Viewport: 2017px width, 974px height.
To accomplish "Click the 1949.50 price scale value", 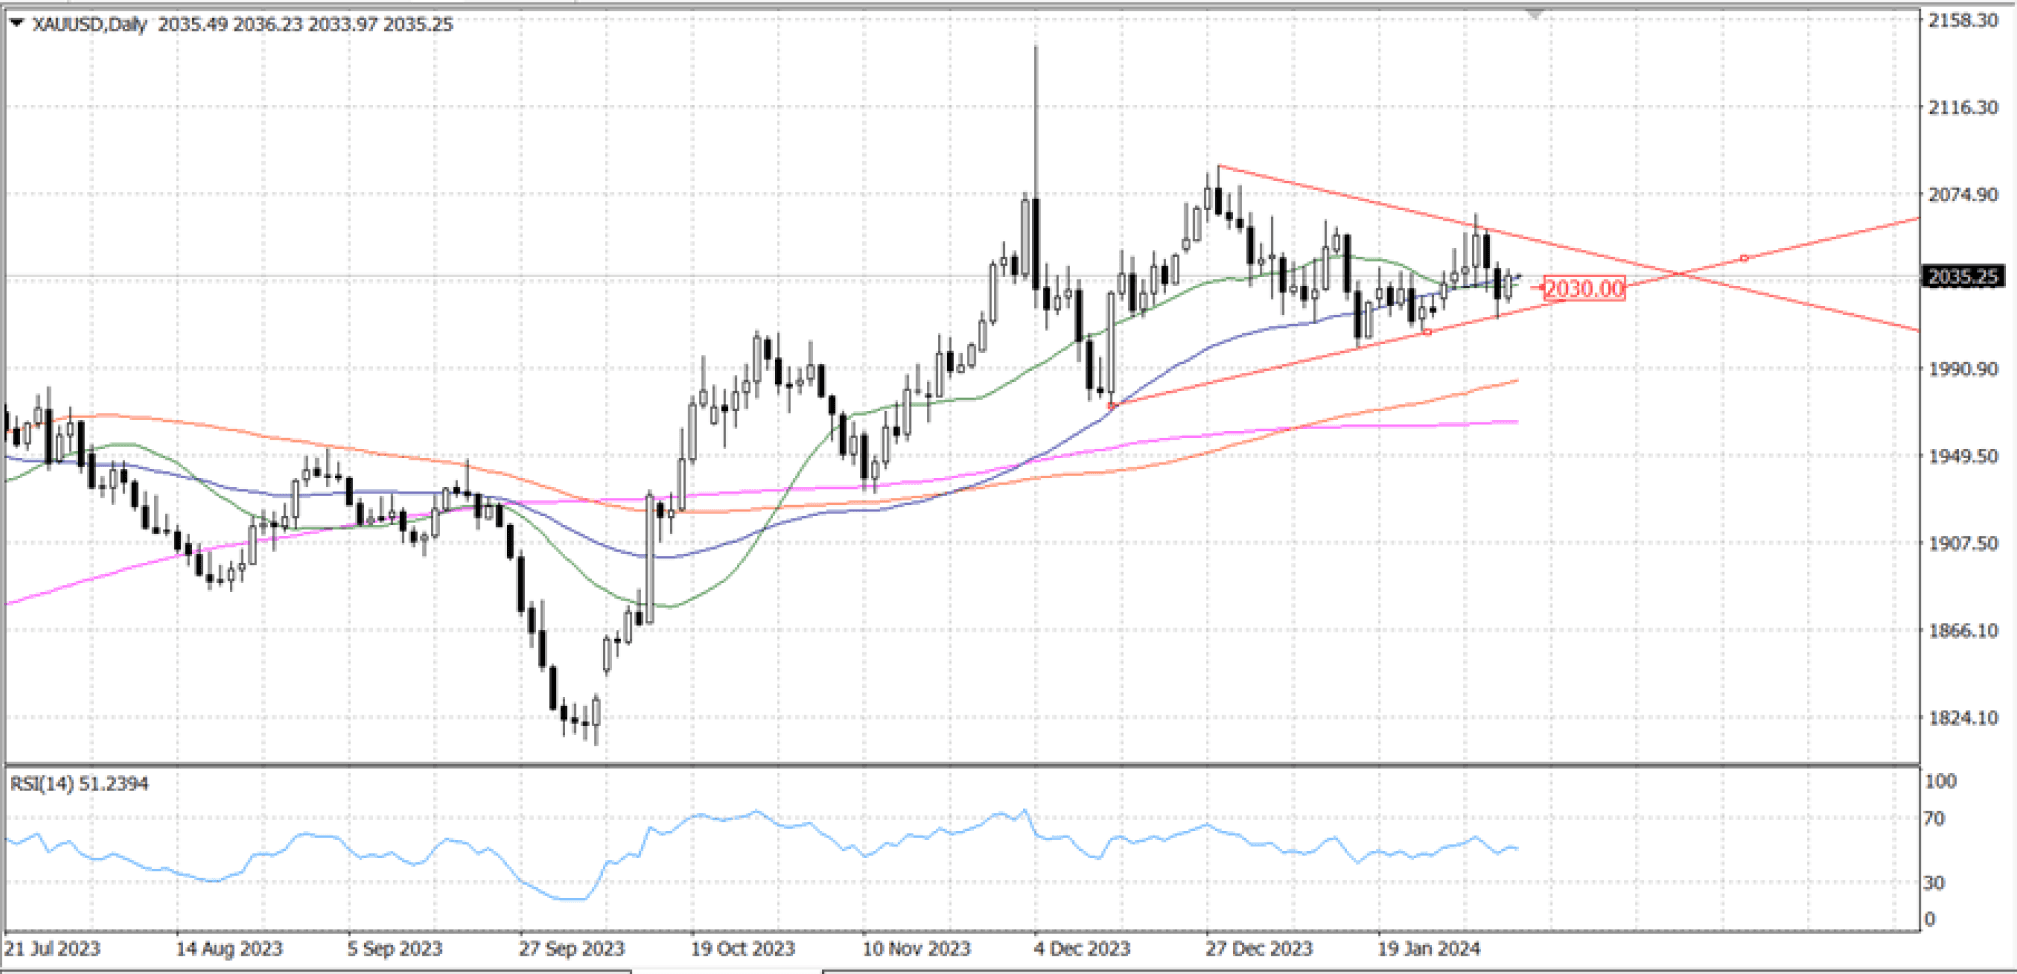I will pyautogui.click(x=1963, y=456).
